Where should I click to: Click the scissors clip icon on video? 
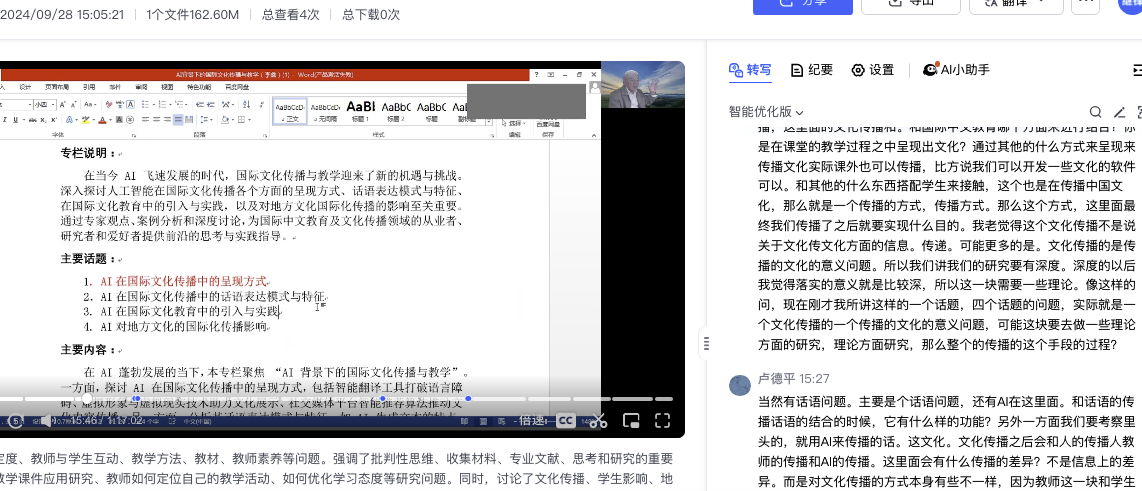(598, 420)
